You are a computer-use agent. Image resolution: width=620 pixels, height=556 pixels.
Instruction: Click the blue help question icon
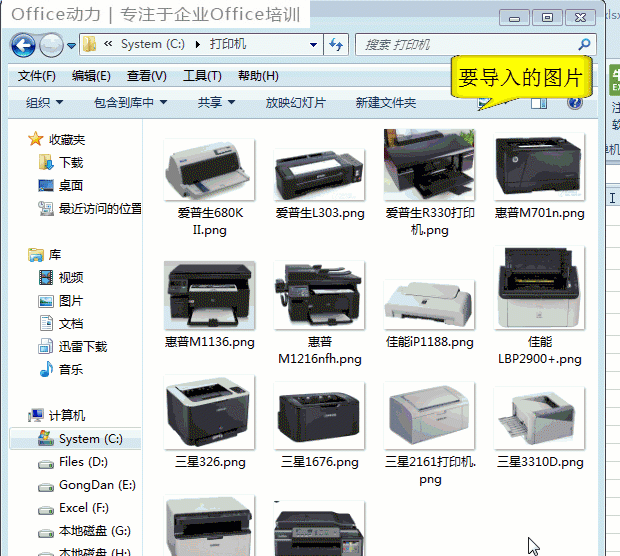coord(575,103)
